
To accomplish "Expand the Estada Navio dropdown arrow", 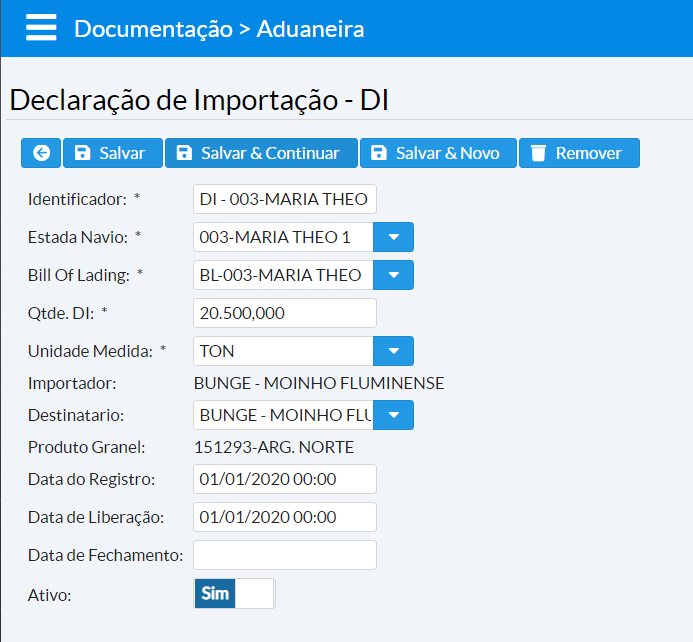I will click(393, 237).
